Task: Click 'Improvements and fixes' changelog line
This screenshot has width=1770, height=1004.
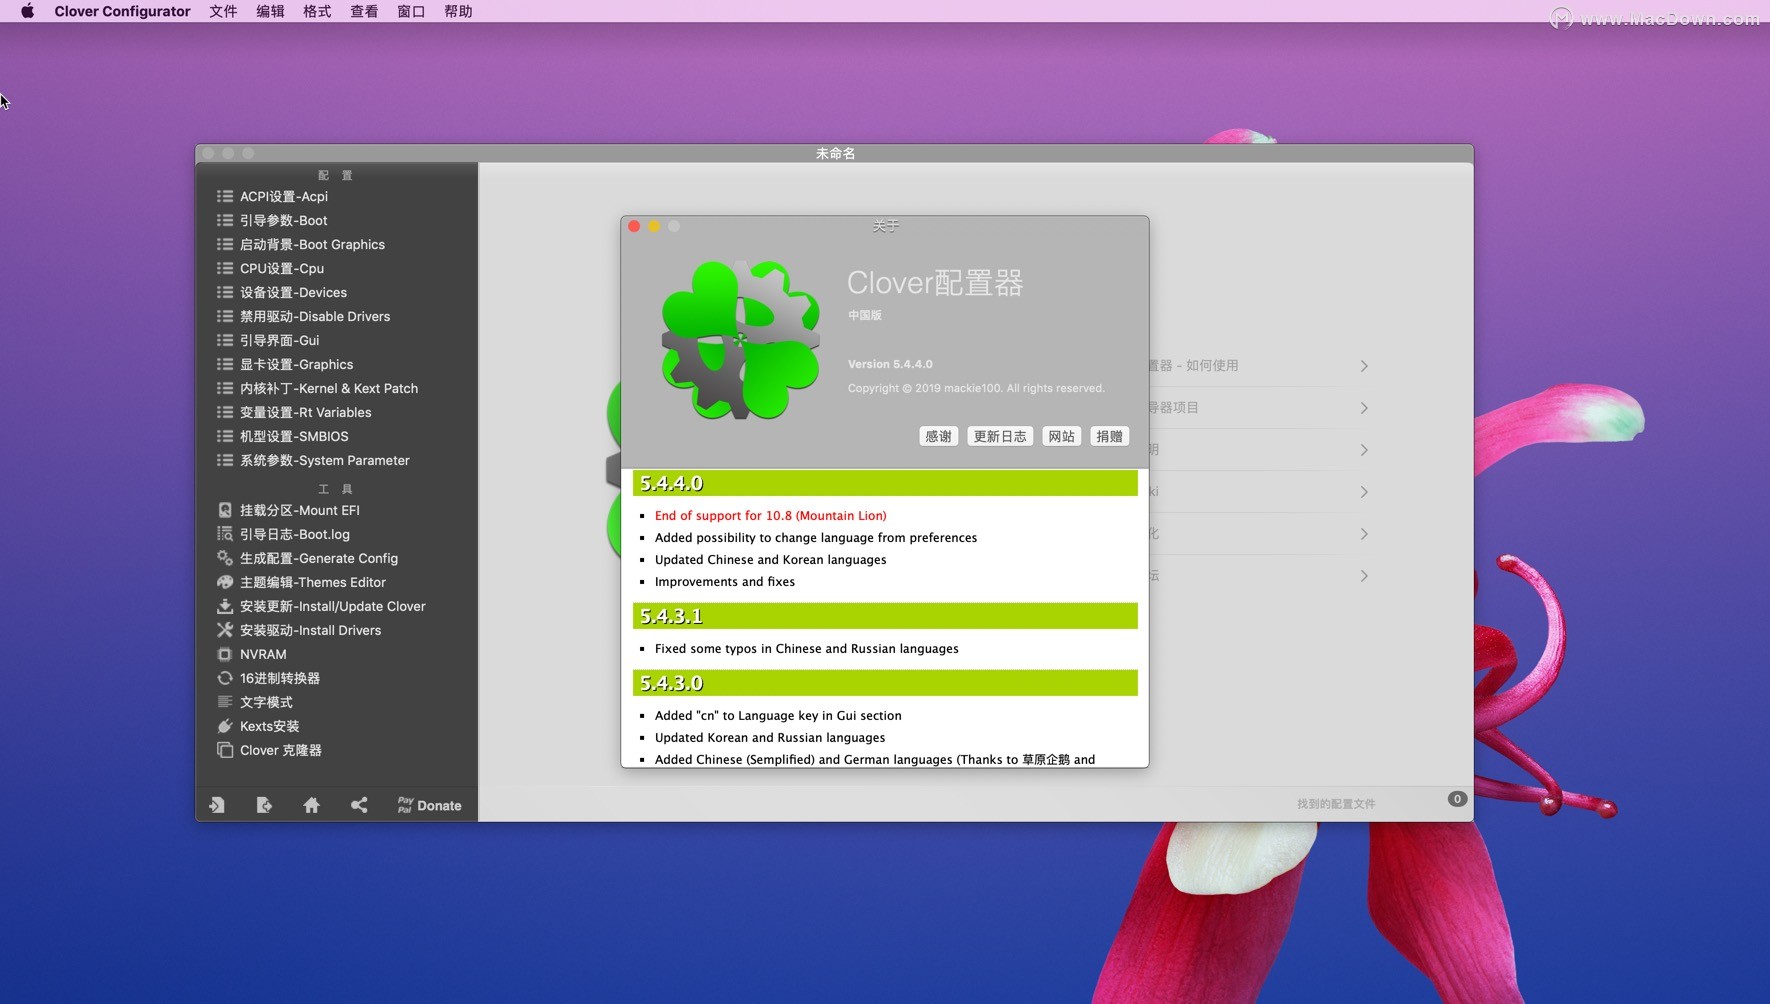Action: tap(725, 582)
